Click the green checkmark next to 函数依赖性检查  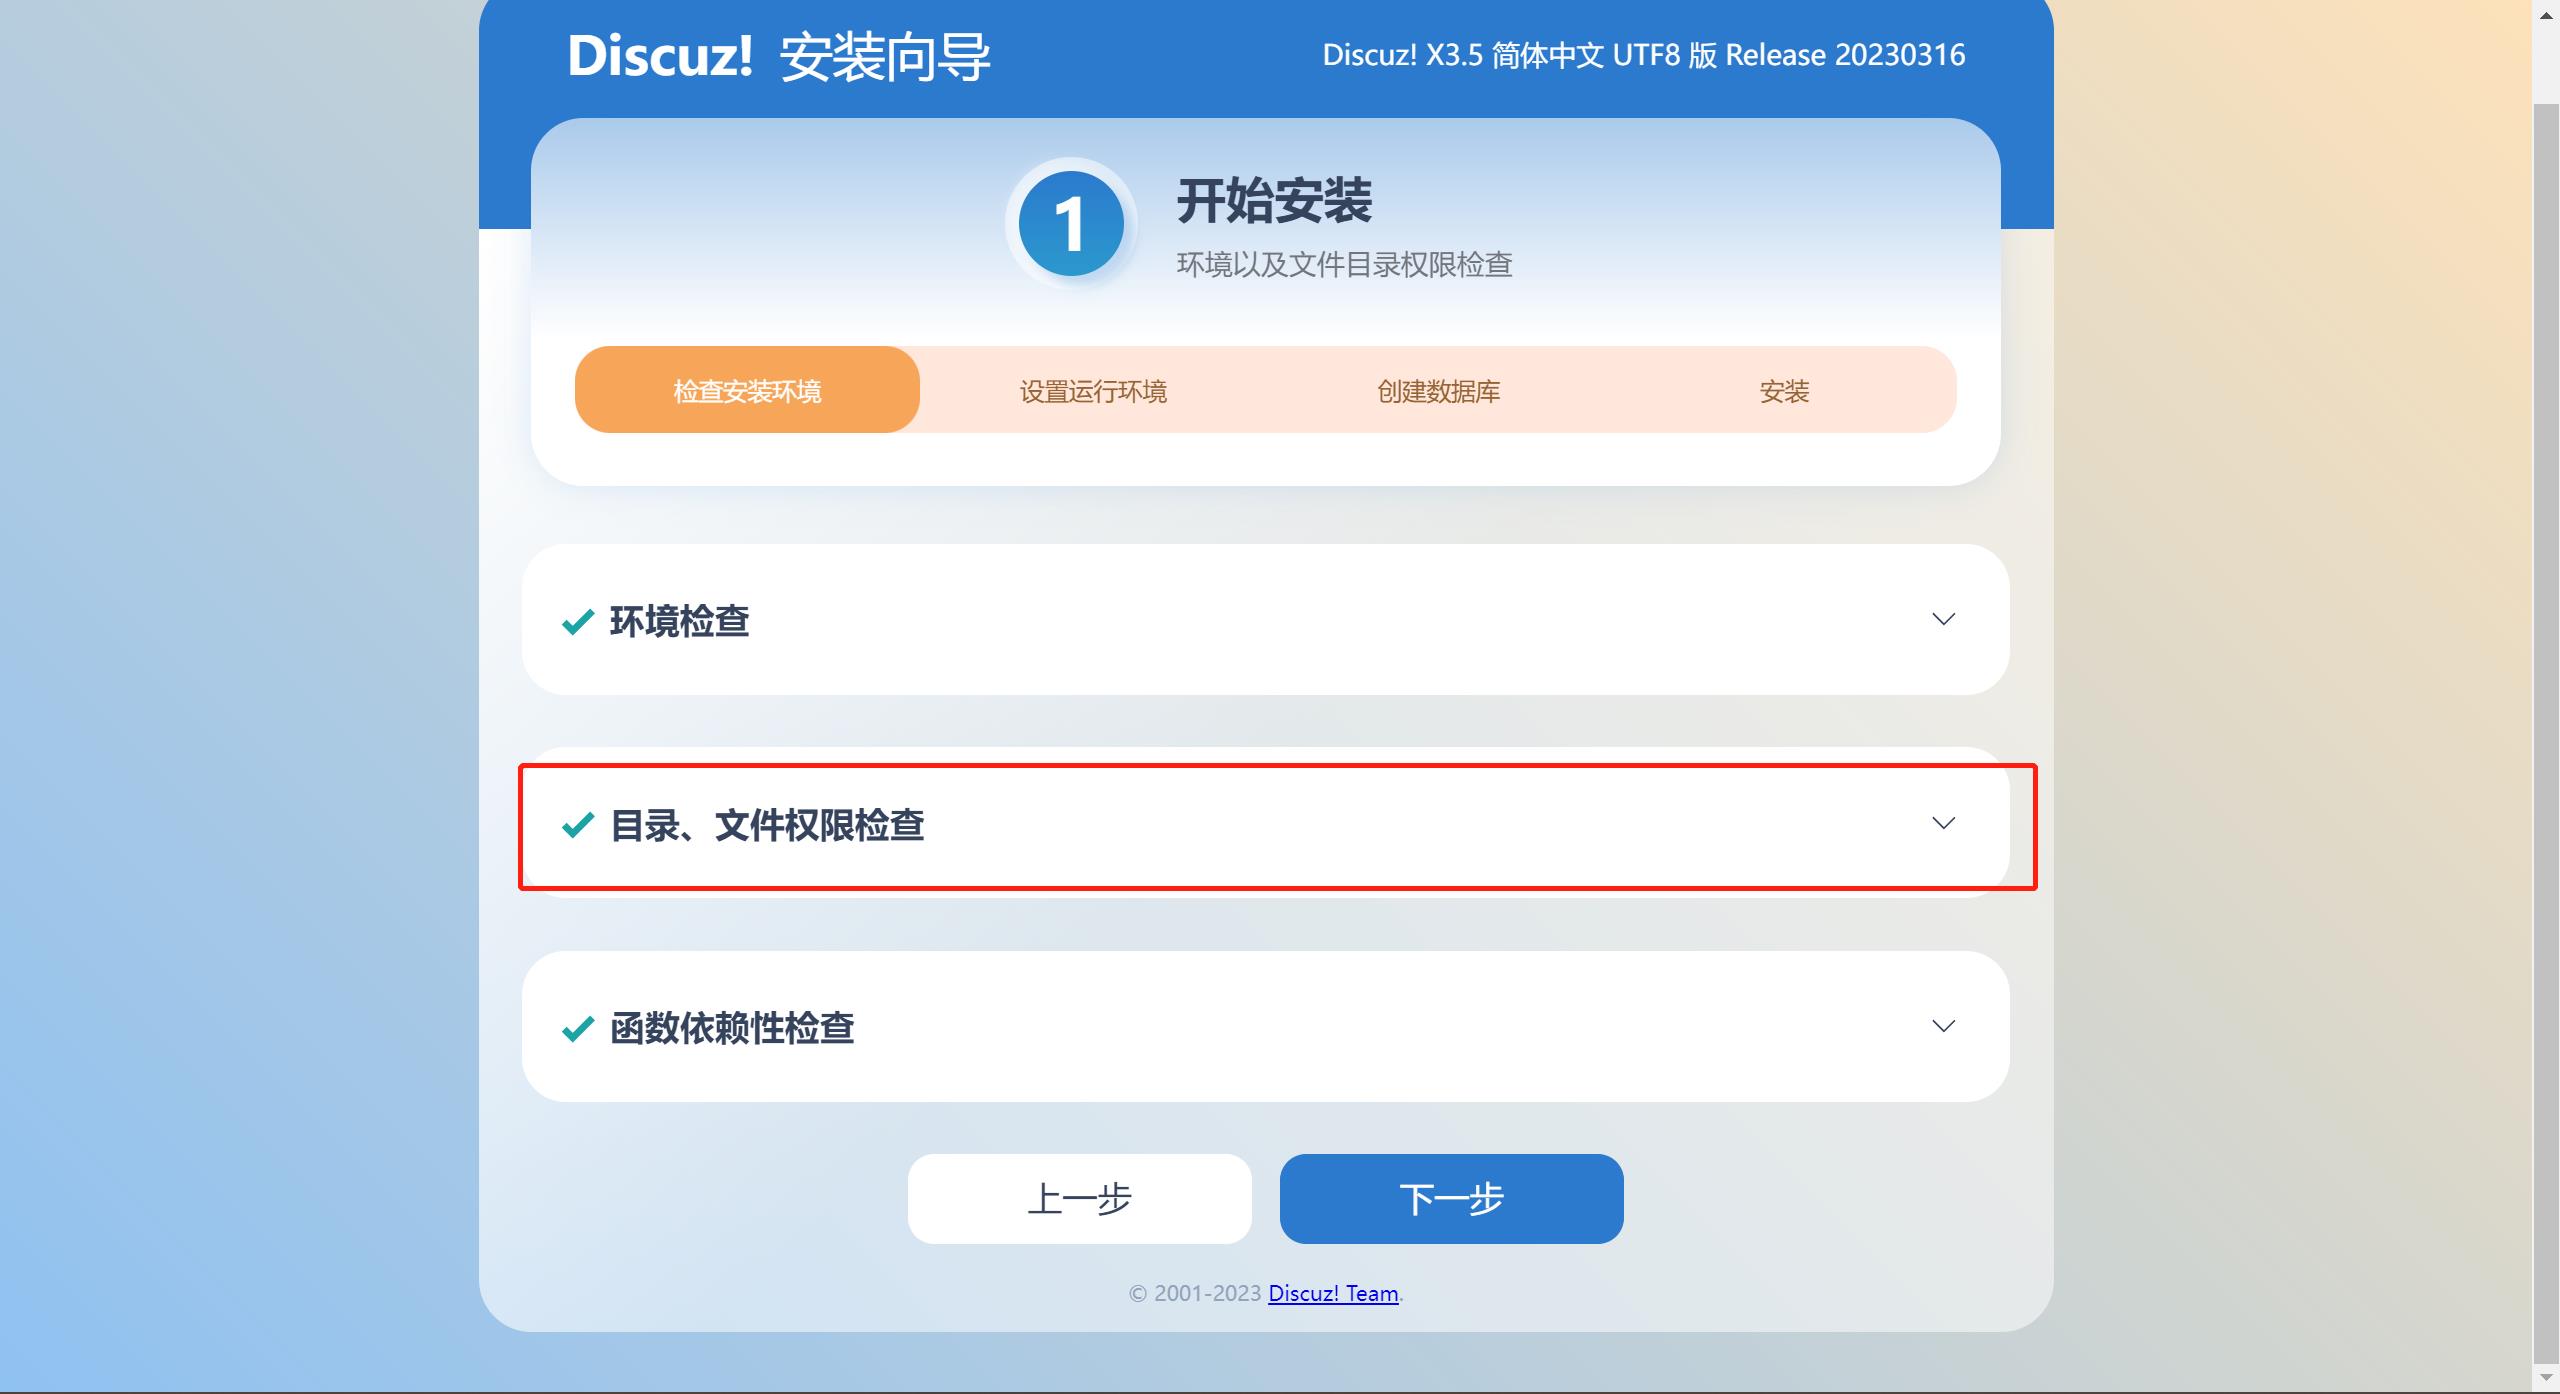(578, 1028)
